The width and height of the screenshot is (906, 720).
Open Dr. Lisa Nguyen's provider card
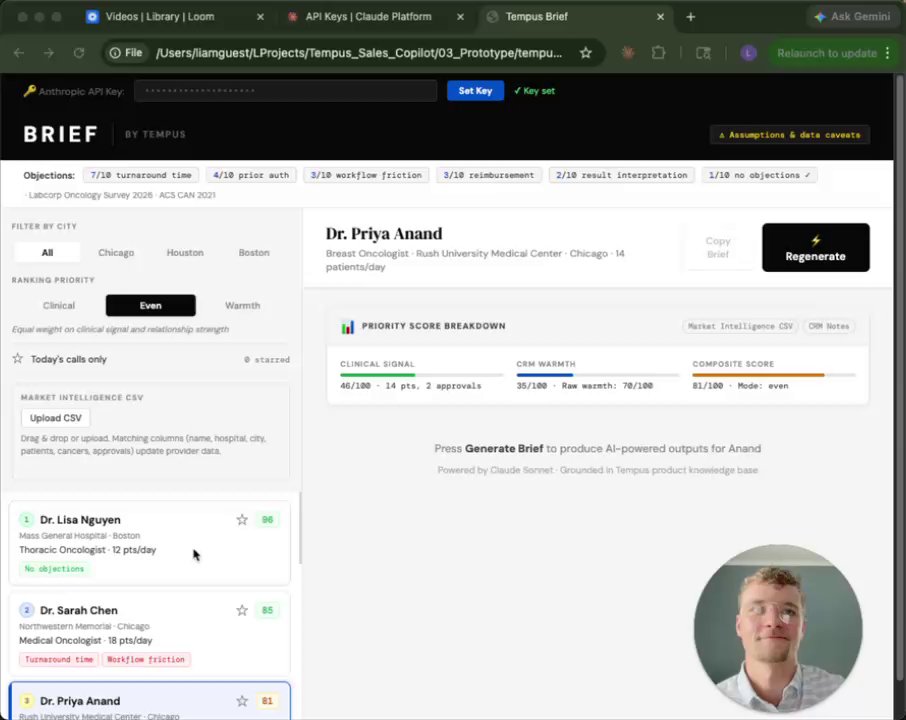150,543
